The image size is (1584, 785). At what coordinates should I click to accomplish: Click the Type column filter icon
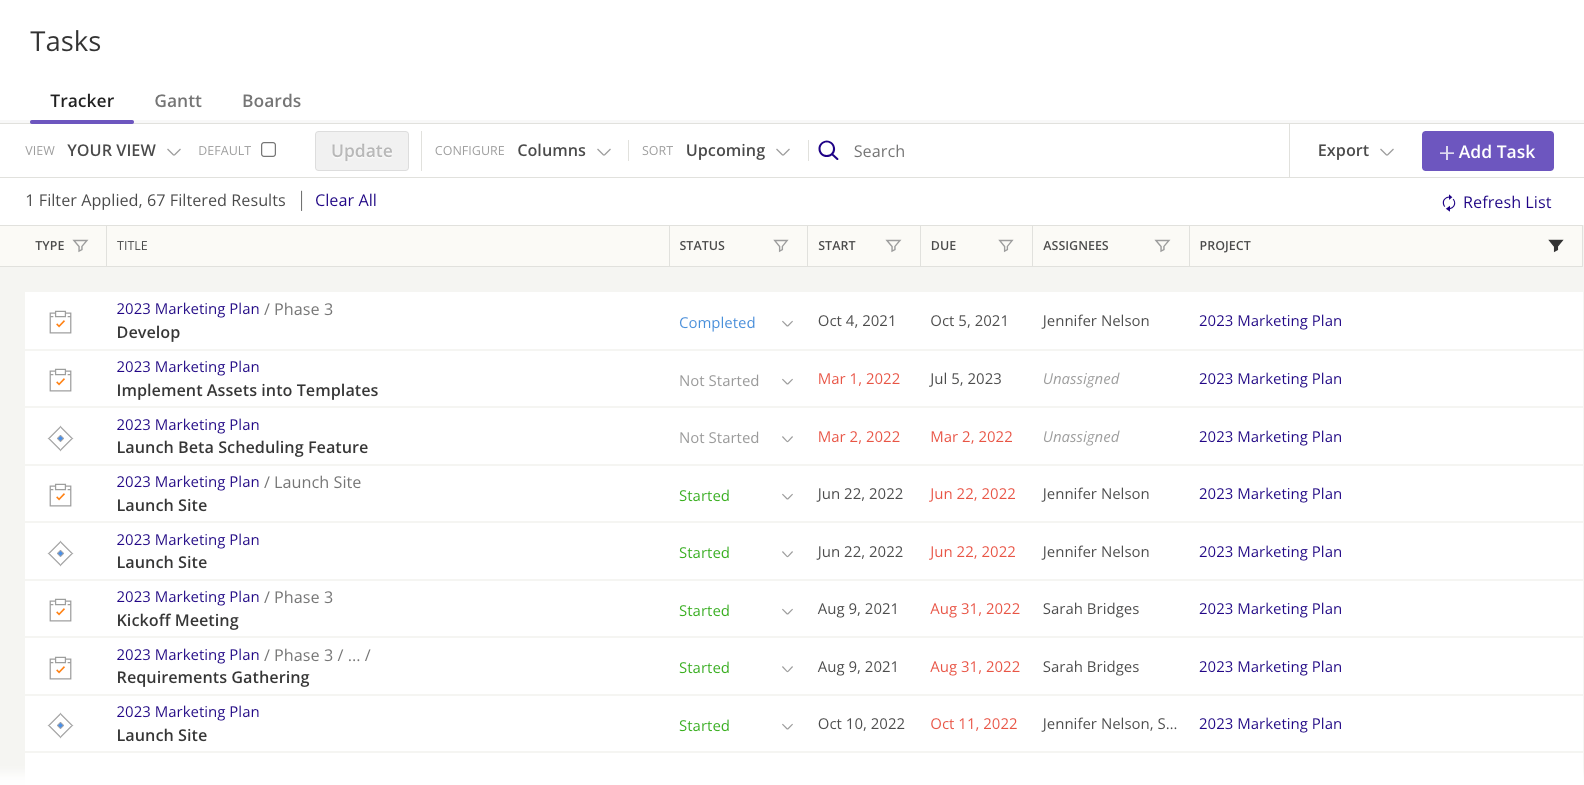[81, 246]
